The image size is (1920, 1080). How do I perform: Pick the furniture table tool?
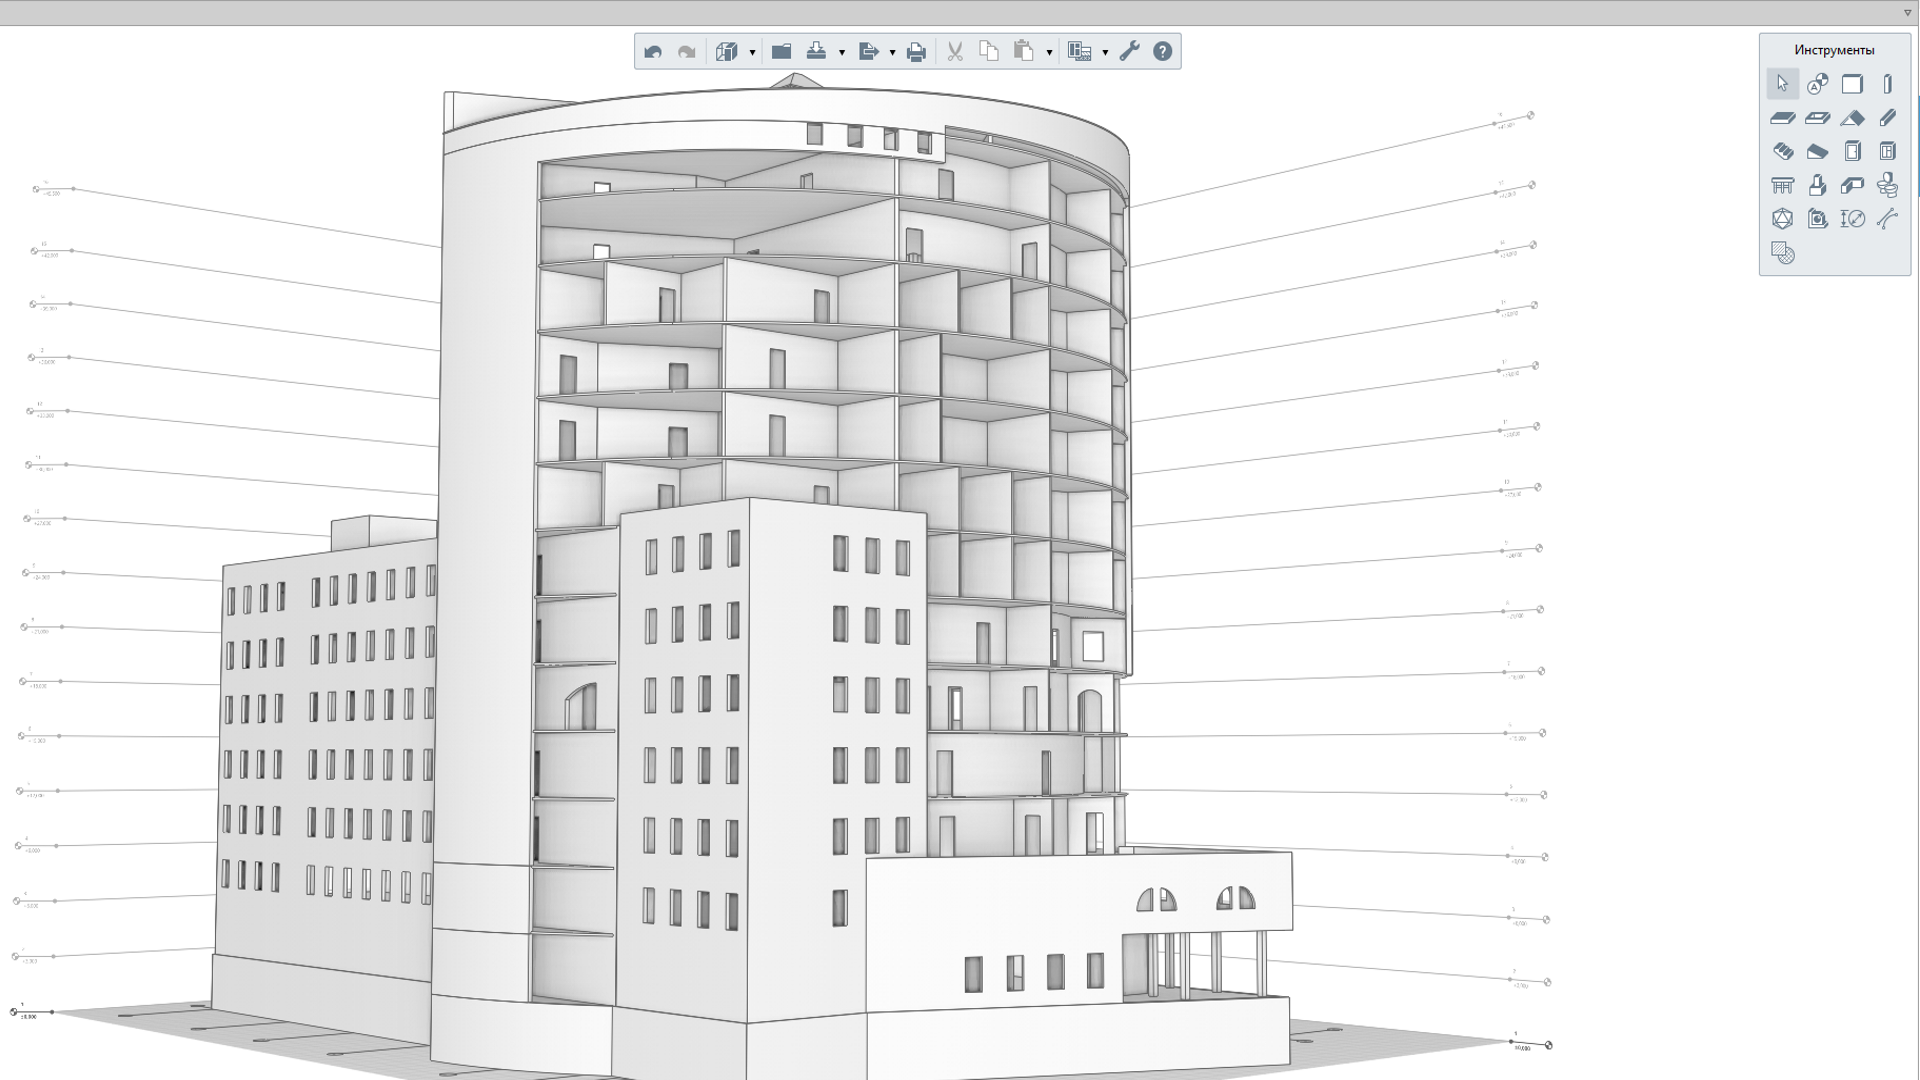click(x=1782, y=186)
